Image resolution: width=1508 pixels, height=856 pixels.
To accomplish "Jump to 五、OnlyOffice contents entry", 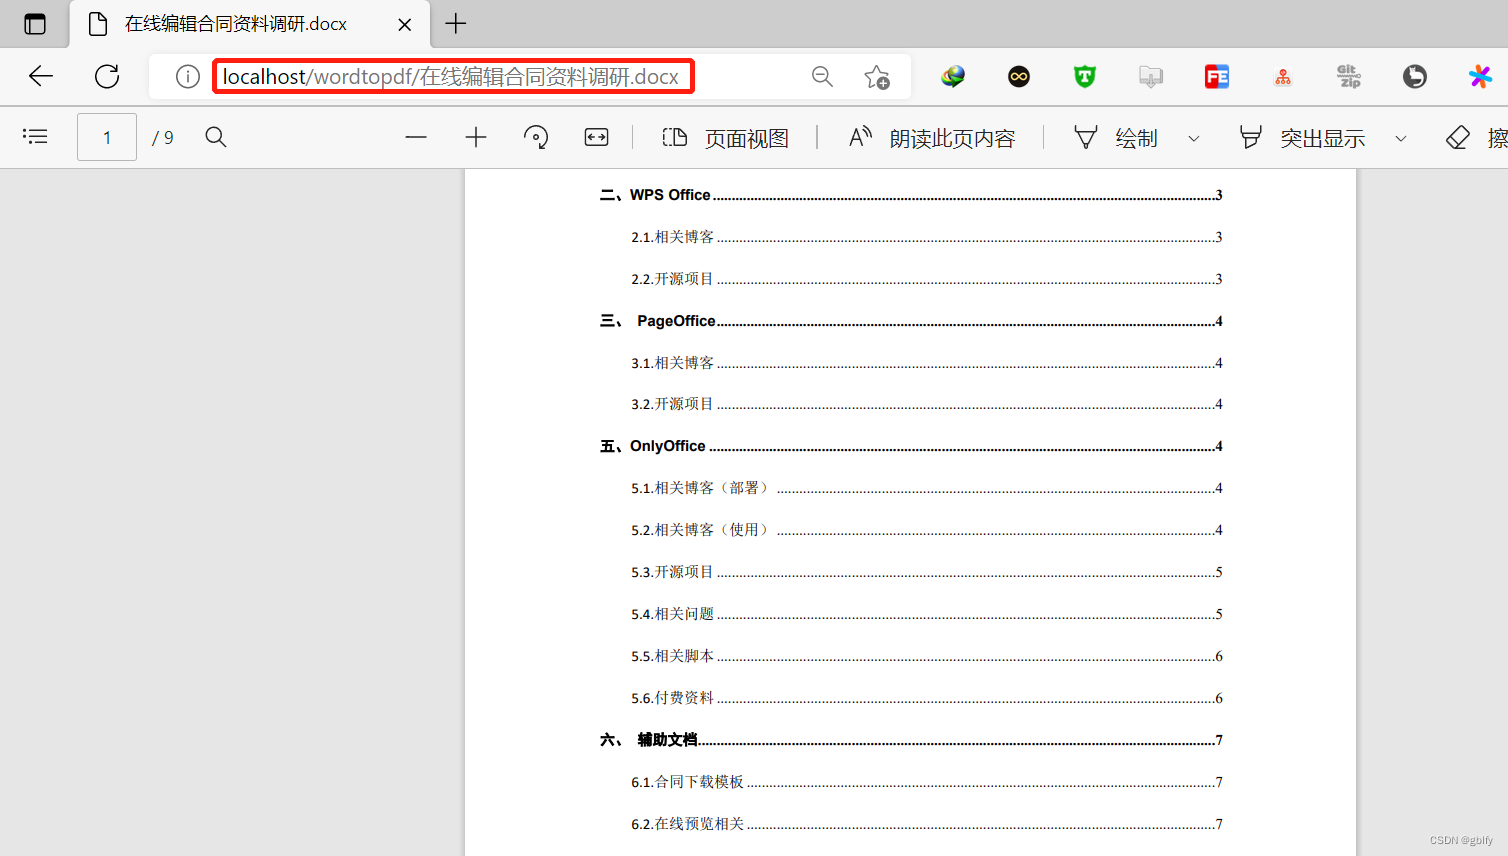I will pyautogui.click(x=911, y=446).
